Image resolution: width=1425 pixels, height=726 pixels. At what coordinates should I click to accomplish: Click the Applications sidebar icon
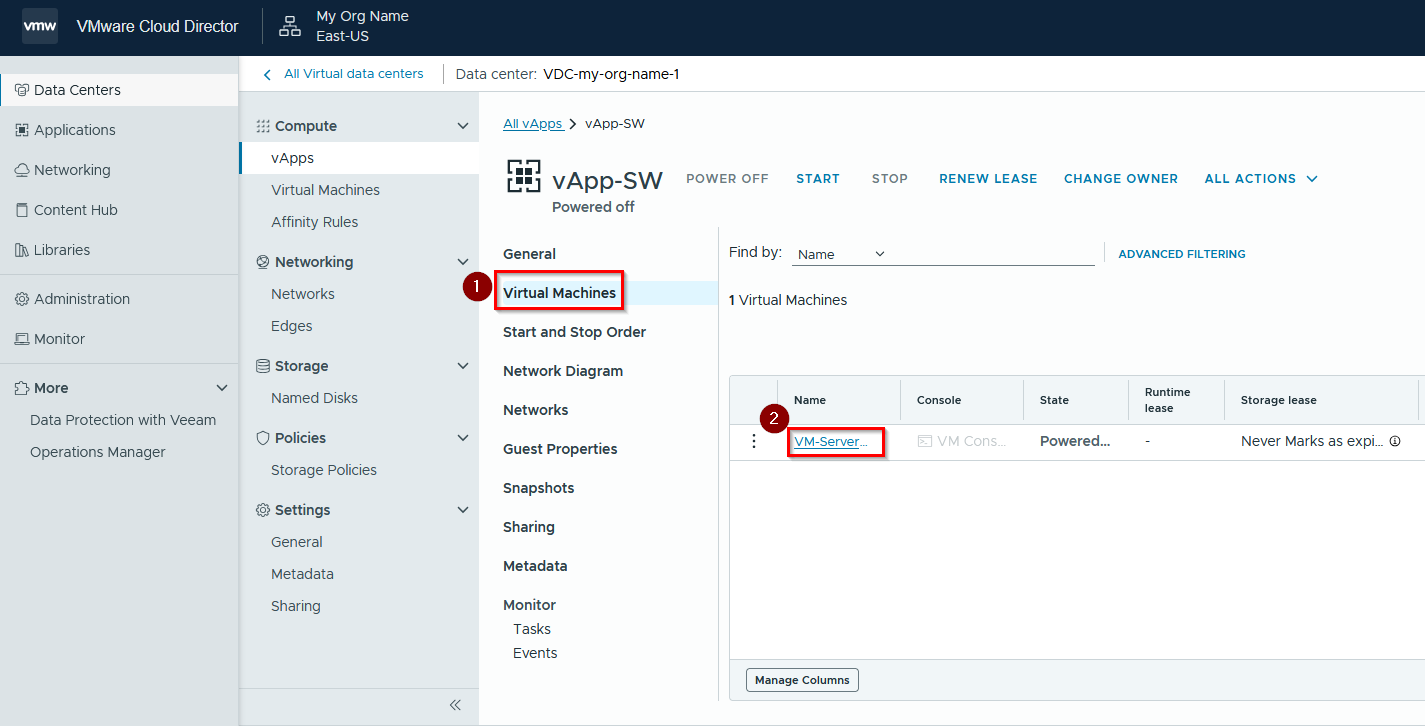(x=22, y=130)
